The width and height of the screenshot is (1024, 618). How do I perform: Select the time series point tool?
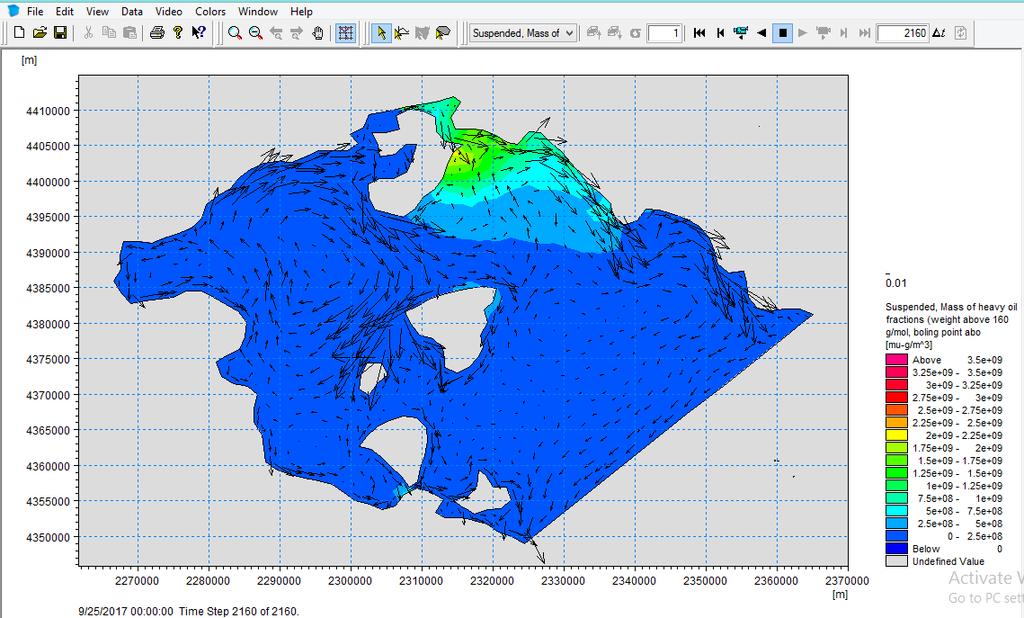[x=402, y=33]
